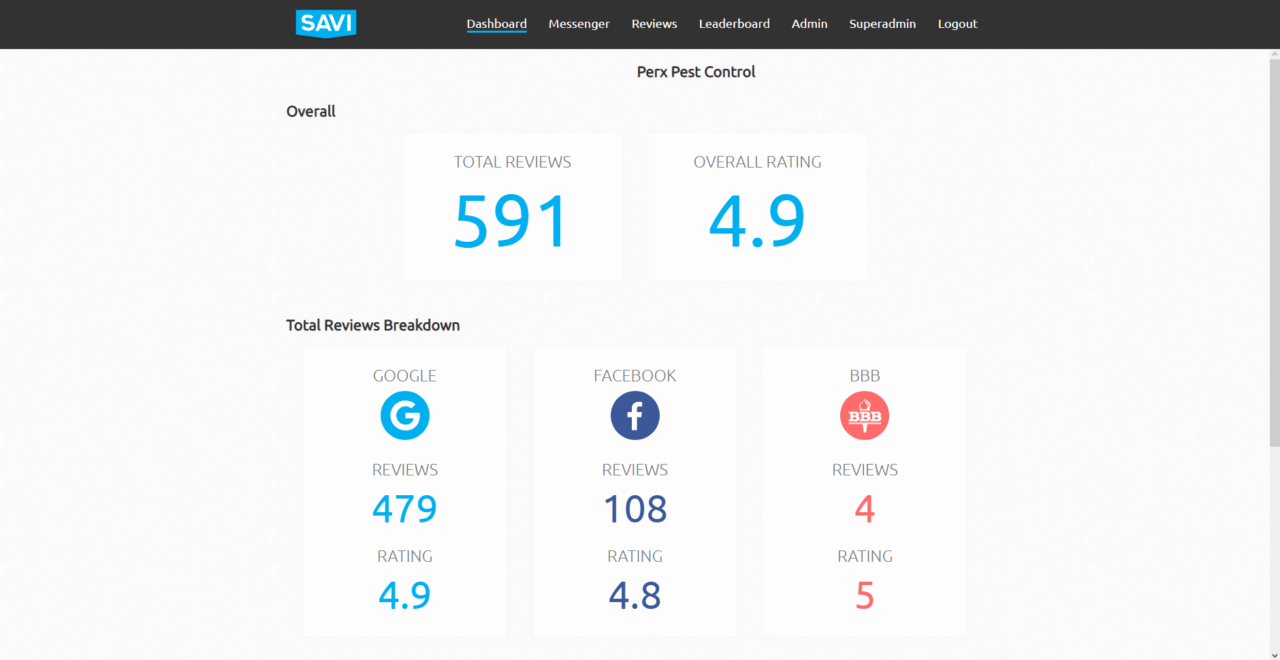Open the Reviews page
Screen dimensions: 1280x660
point(654,24)
